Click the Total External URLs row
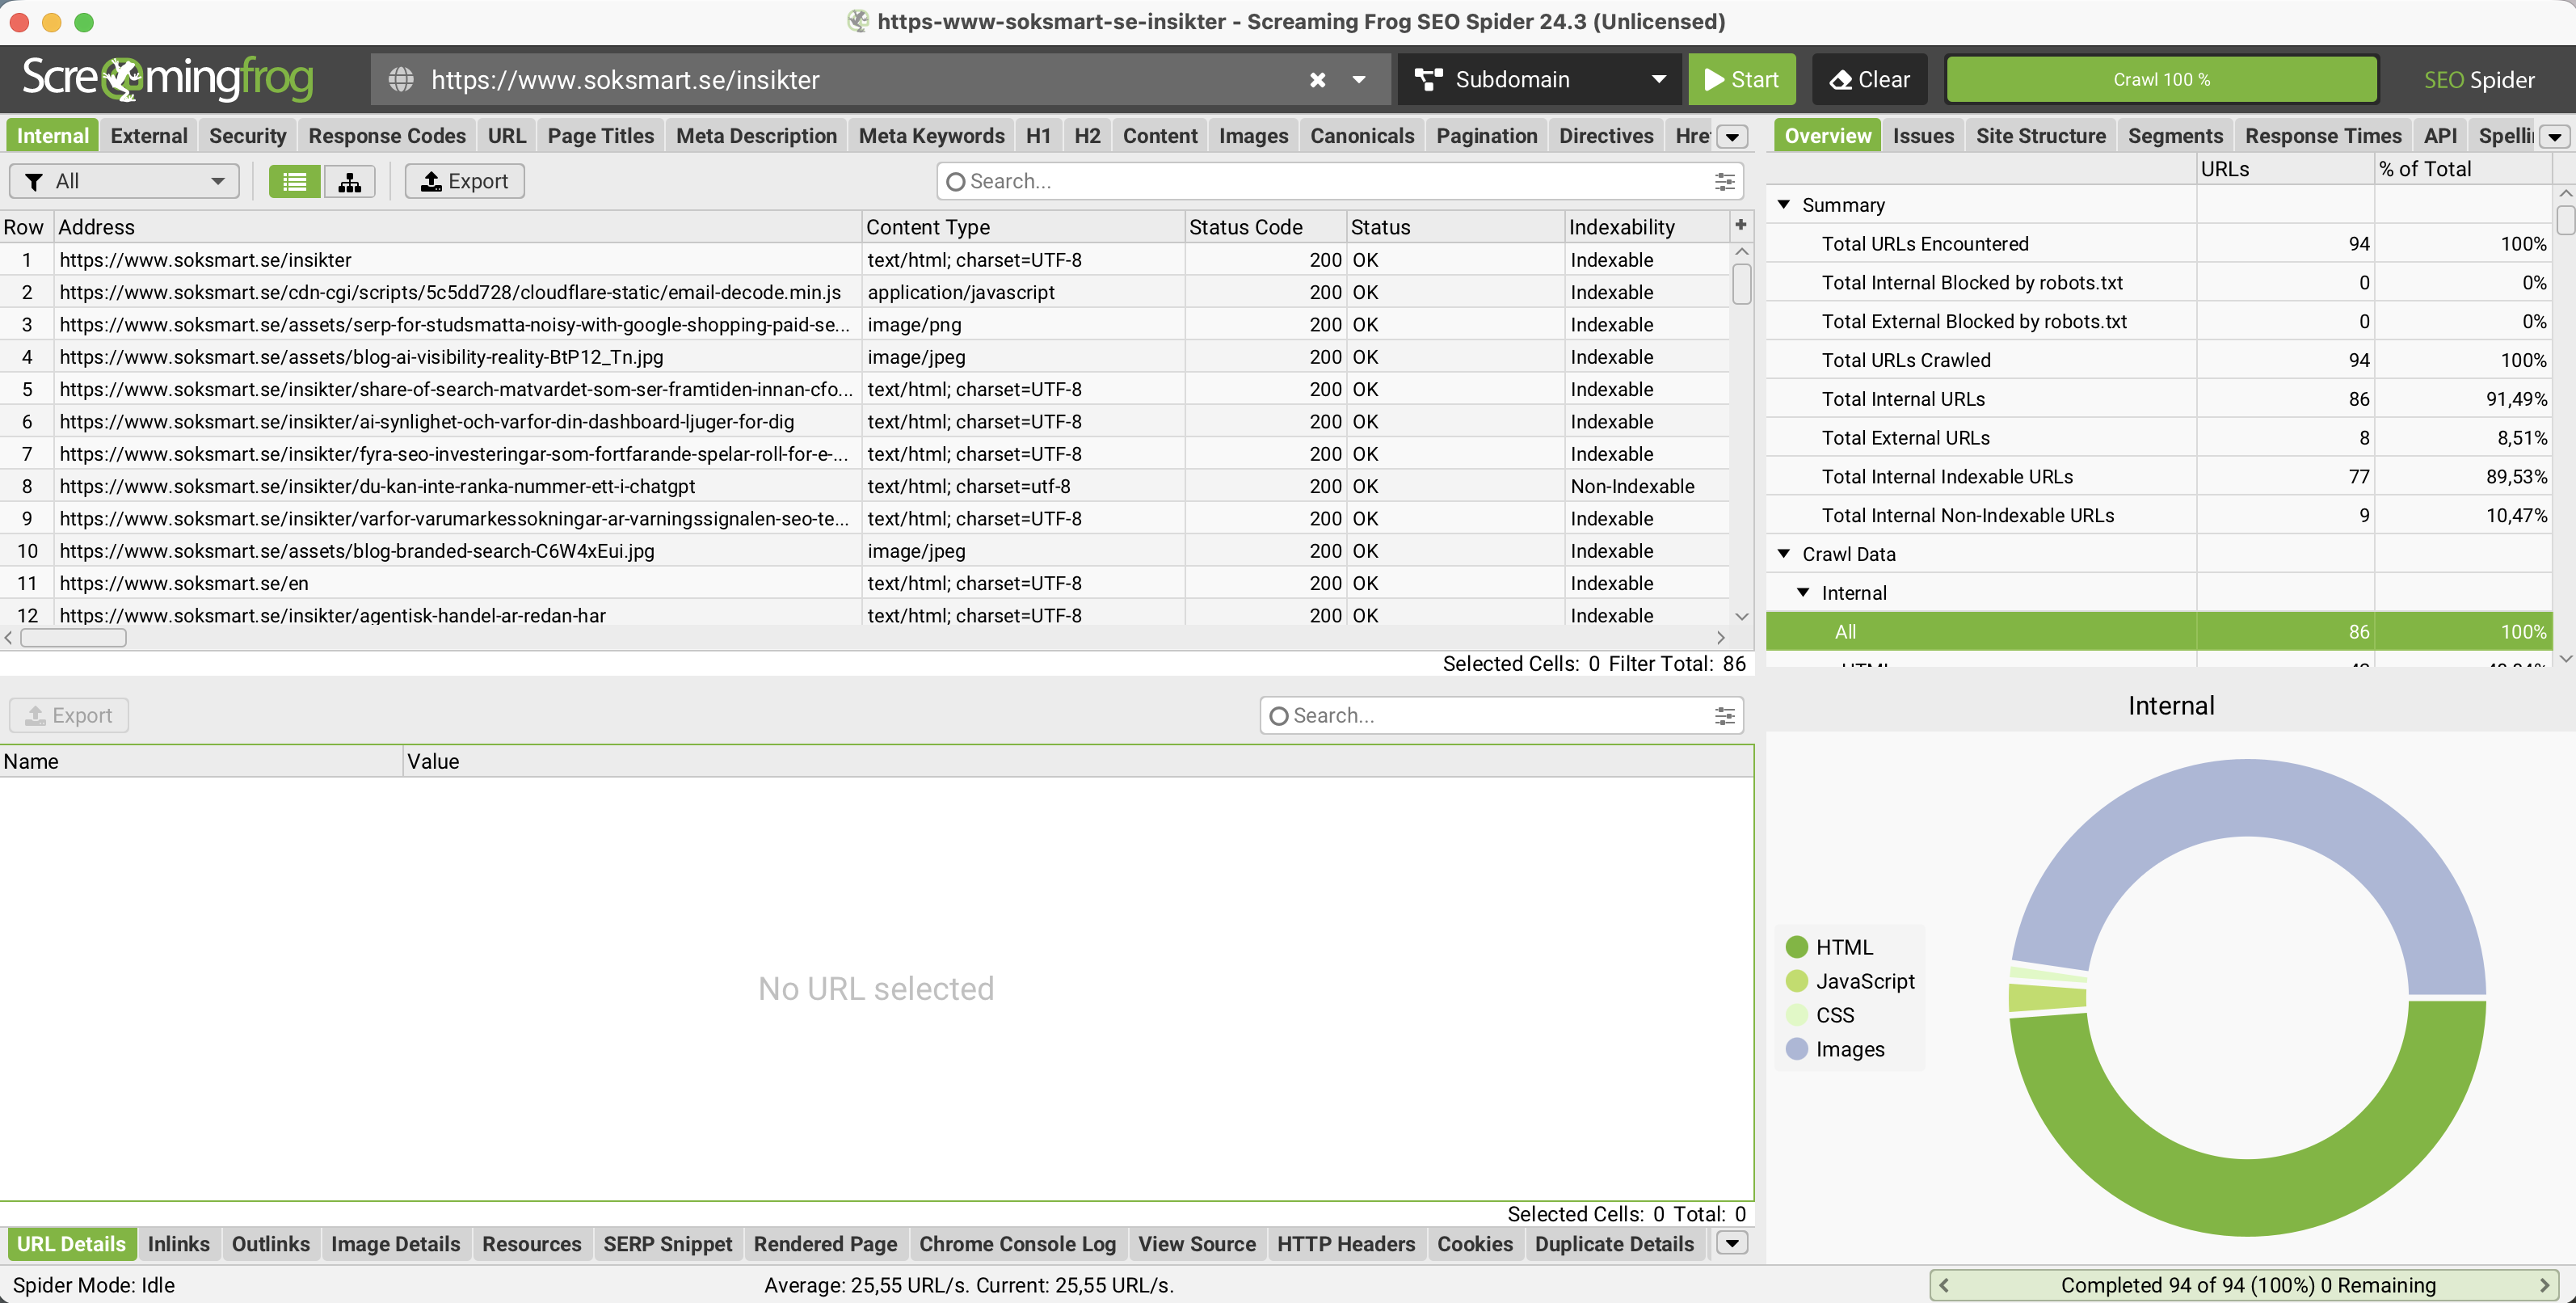 pos(2158,438)
